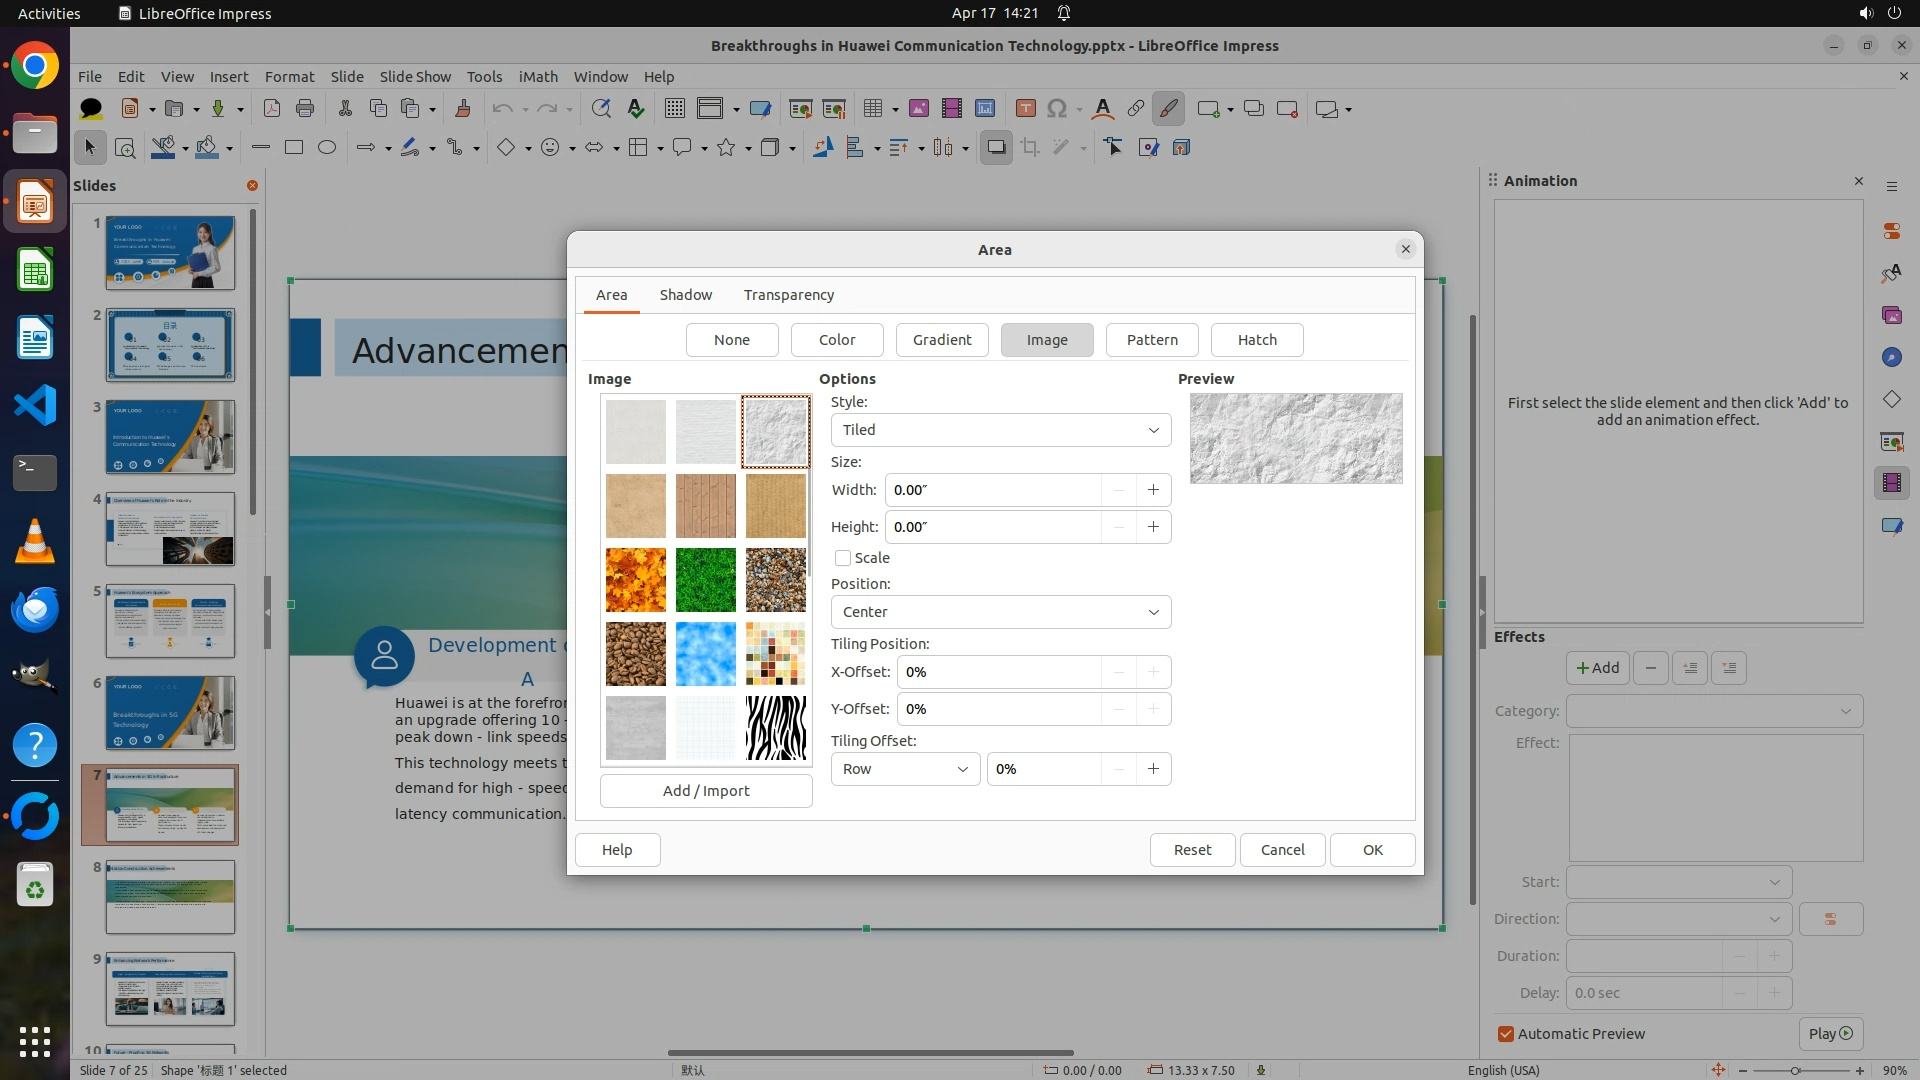Expand the Style dropdown showing Tiled
The width and height of the screenshot is (1920, 1080).
1000,430
